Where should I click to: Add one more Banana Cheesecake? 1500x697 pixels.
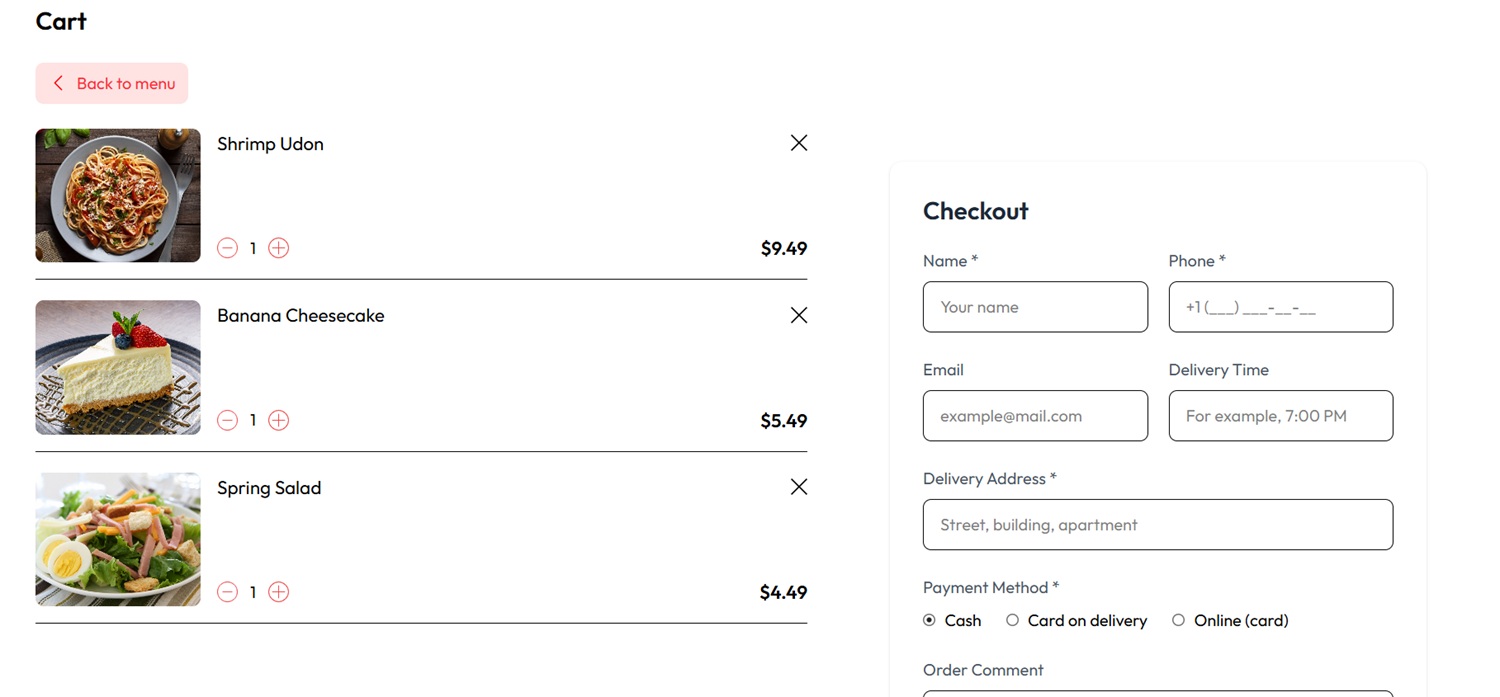click(279, 420)
